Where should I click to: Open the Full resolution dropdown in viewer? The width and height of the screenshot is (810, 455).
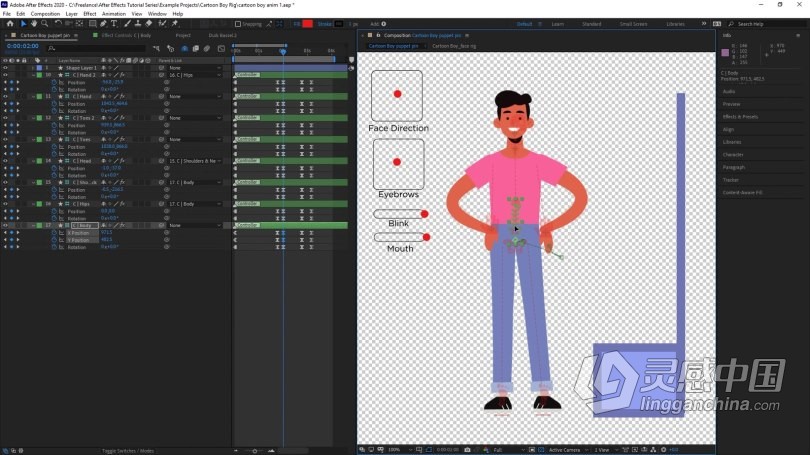click(x=508, y=450)
